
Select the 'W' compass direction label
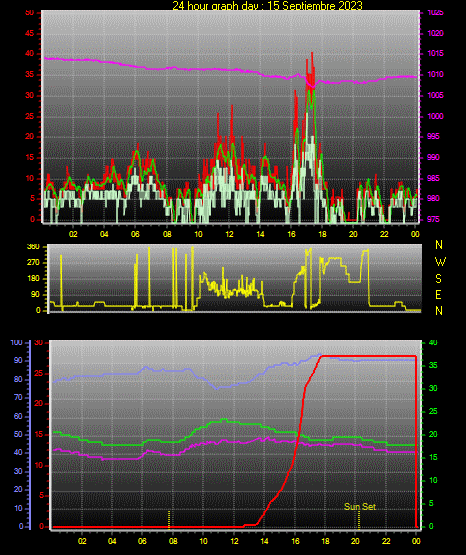440,262
